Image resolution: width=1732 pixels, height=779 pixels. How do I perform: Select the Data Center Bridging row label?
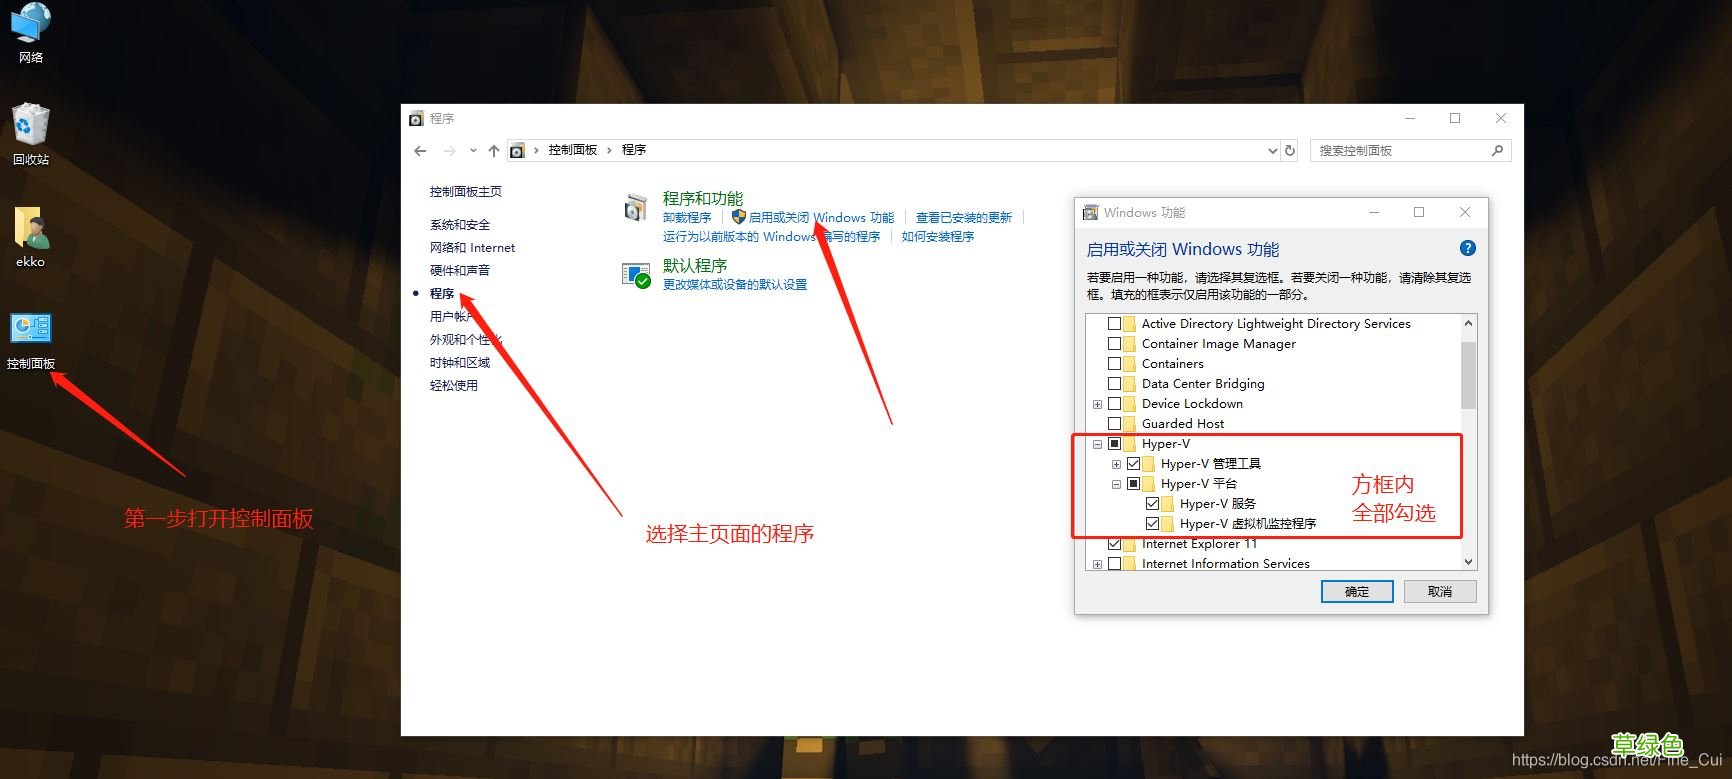1203,384
